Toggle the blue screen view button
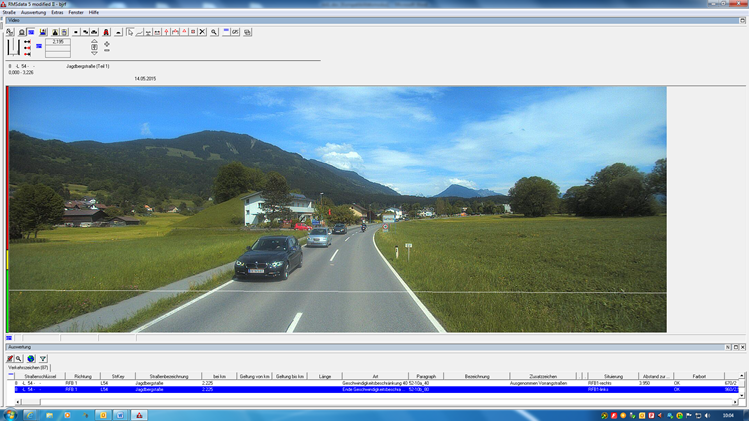750x422 pixels. [x=31, y=32]
